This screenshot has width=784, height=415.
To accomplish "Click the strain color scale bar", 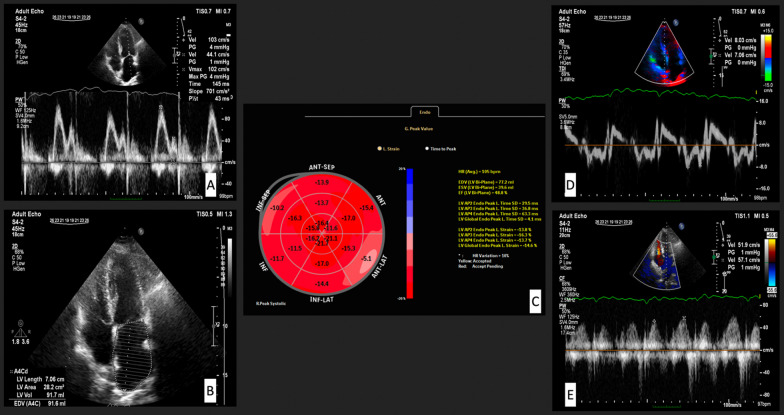I will pos(410,234).
